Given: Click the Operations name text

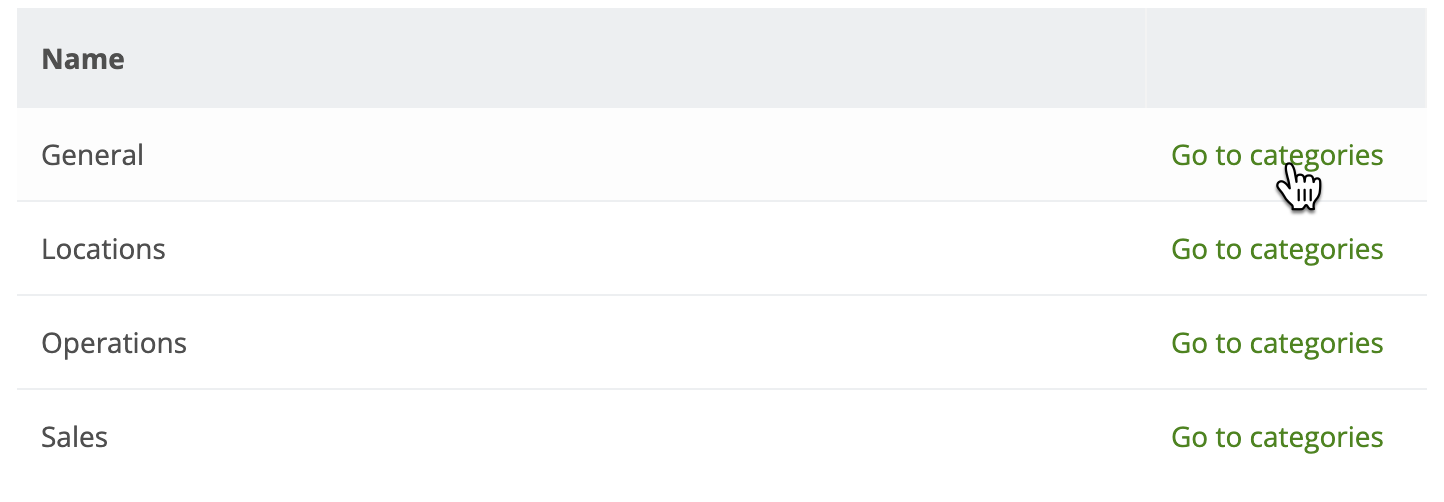Looking at the screenshot, I should (114, 343).
